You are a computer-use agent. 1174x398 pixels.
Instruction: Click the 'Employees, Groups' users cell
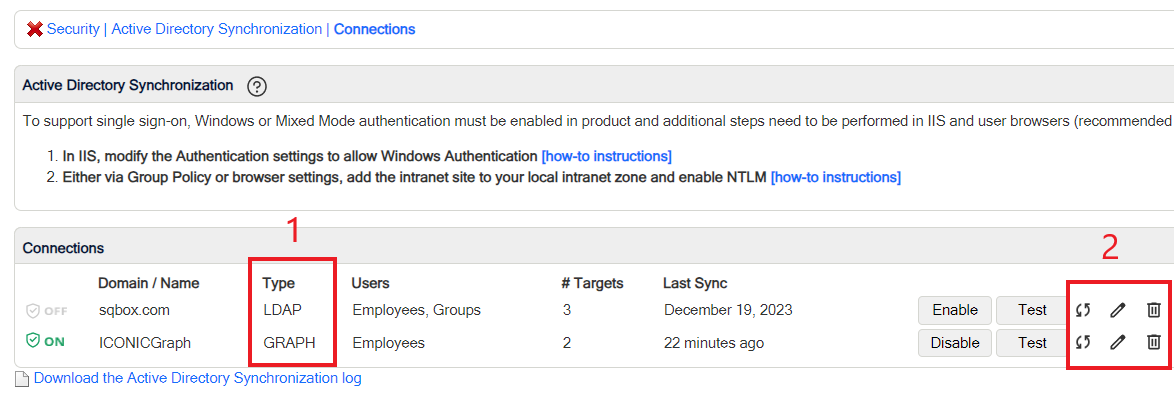coord(416,310)
